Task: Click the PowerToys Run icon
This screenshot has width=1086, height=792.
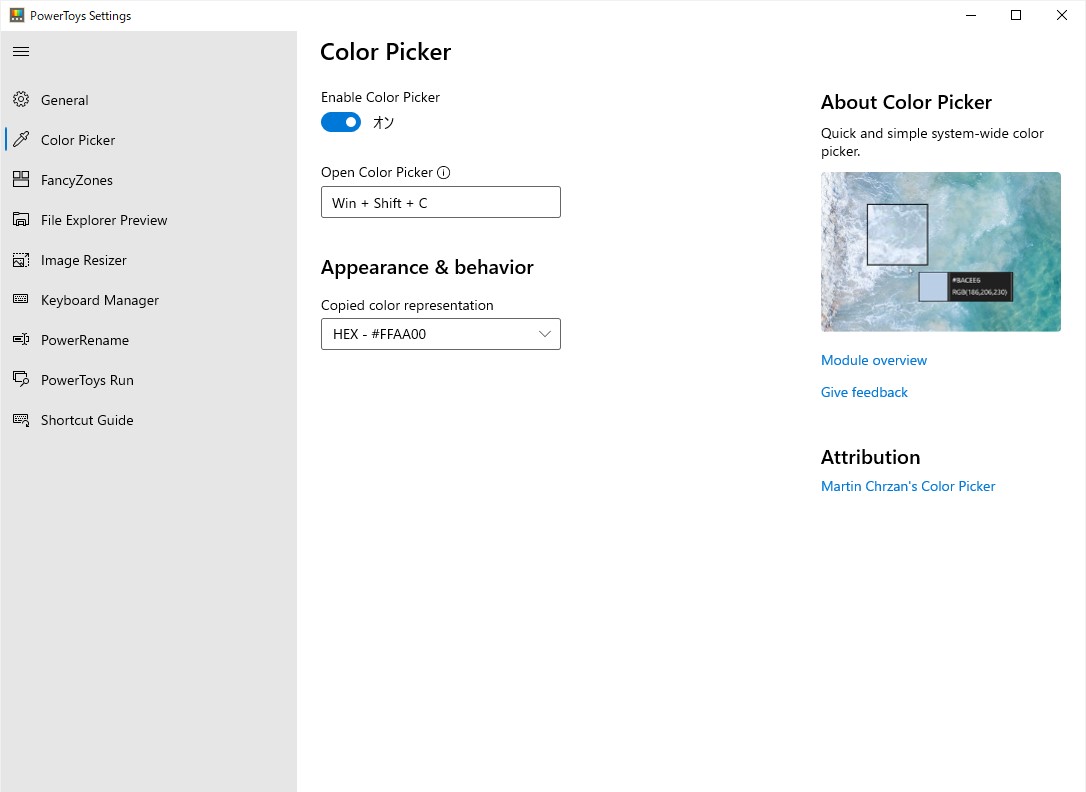Action: pyautogui.click(x=21, y=380)
